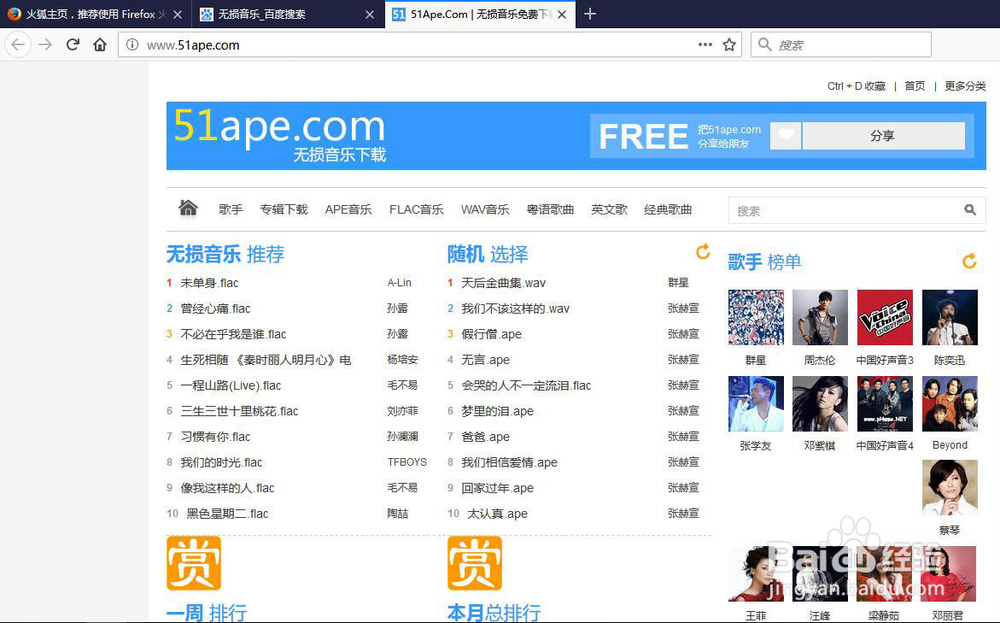1000x623 pixels.
Task: Click the site 搜索 input field
Action: coord(845,210)
